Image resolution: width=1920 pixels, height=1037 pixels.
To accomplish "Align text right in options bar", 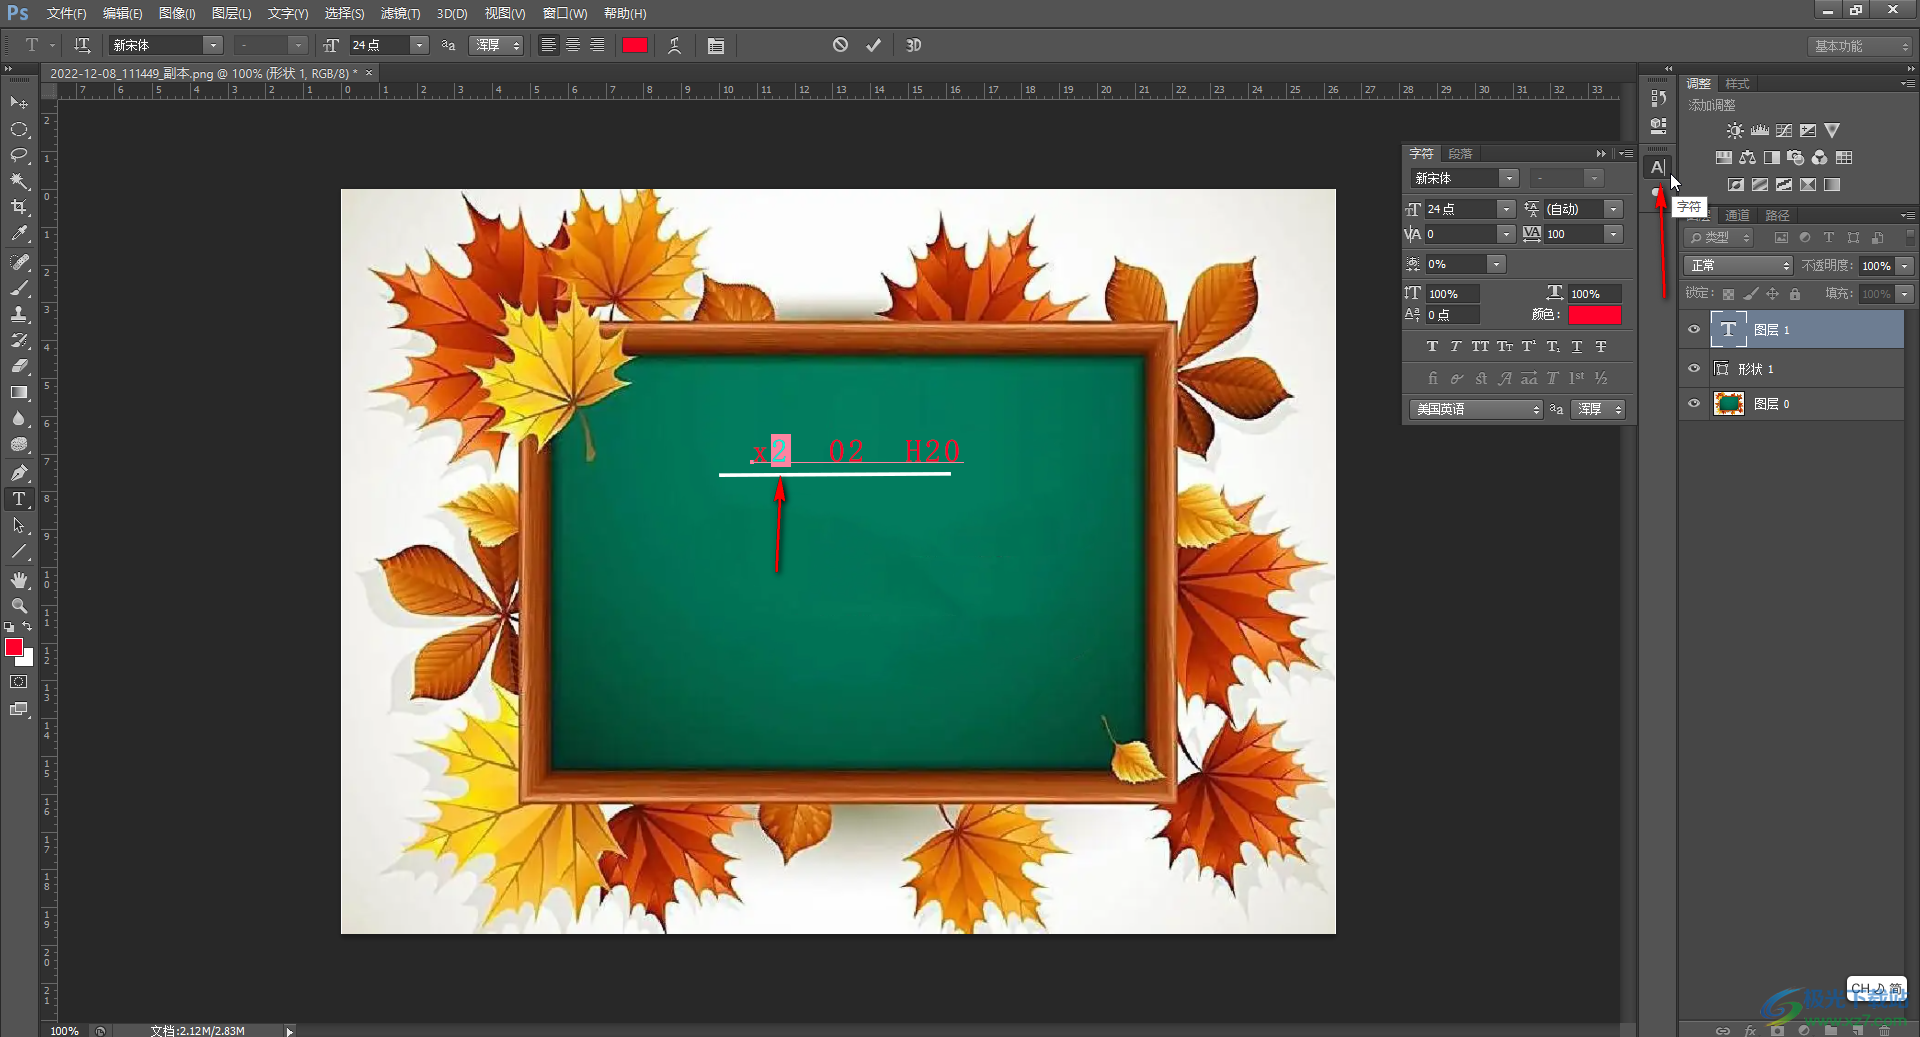I will point(597,45).
